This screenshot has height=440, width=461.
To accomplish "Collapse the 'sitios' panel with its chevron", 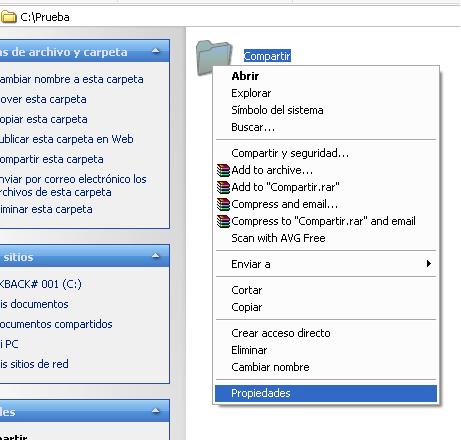I will pos(156,256).
